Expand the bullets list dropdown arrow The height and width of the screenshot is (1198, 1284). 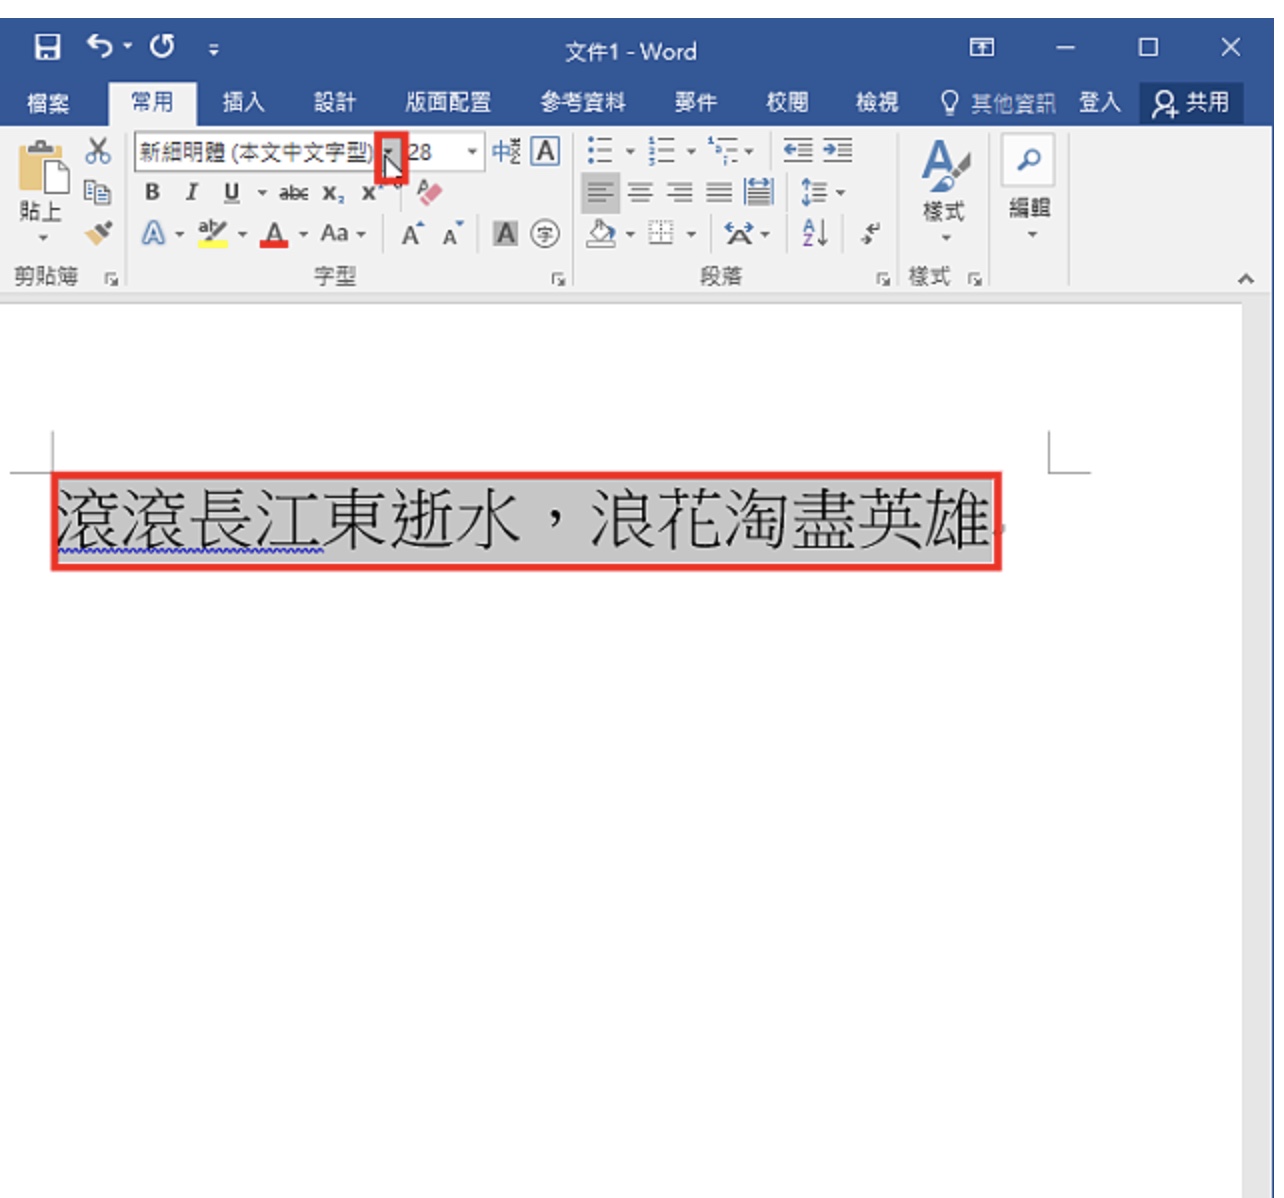click(630, 152)
